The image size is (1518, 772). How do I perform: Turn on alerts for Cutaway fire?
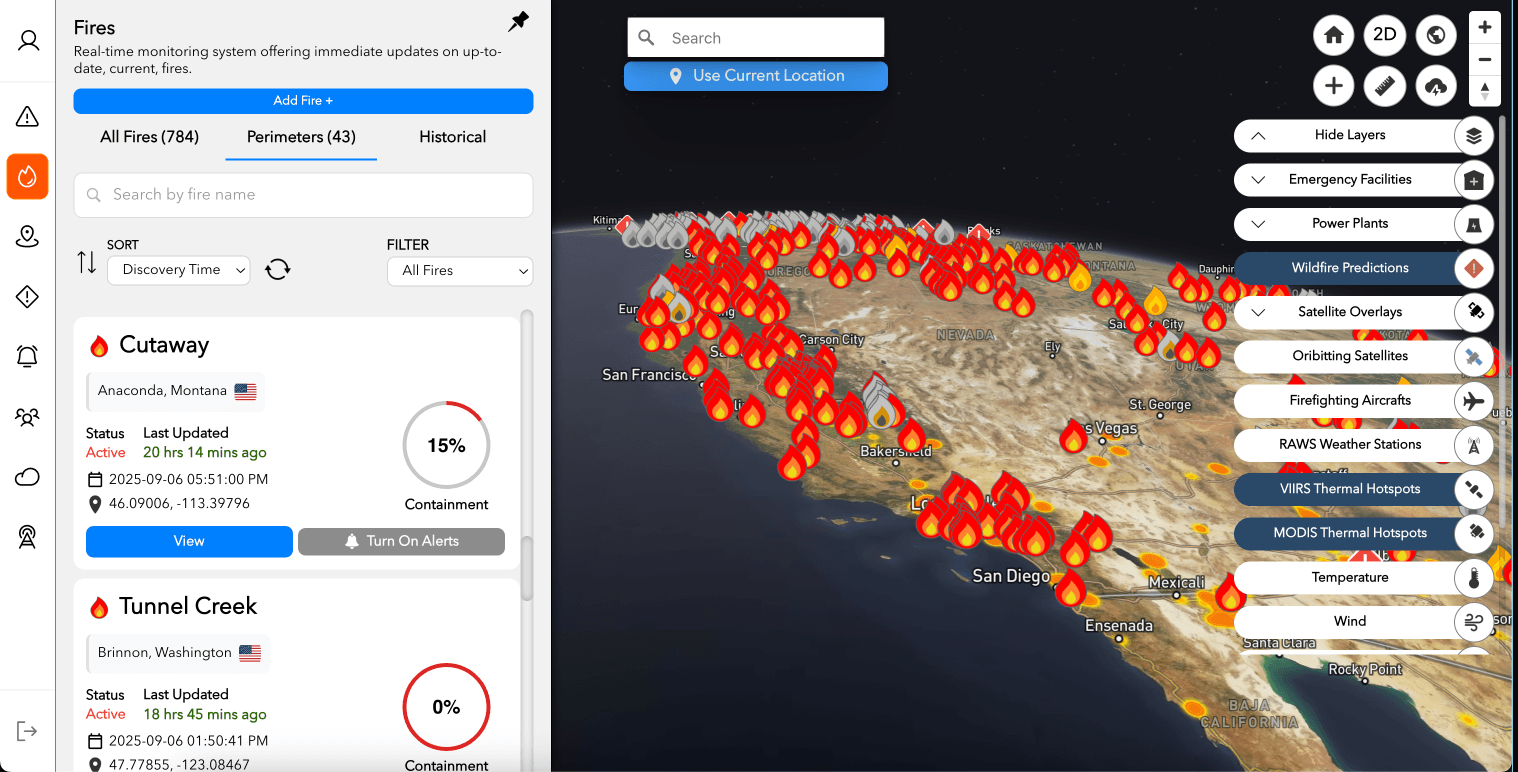coord(401,541)
